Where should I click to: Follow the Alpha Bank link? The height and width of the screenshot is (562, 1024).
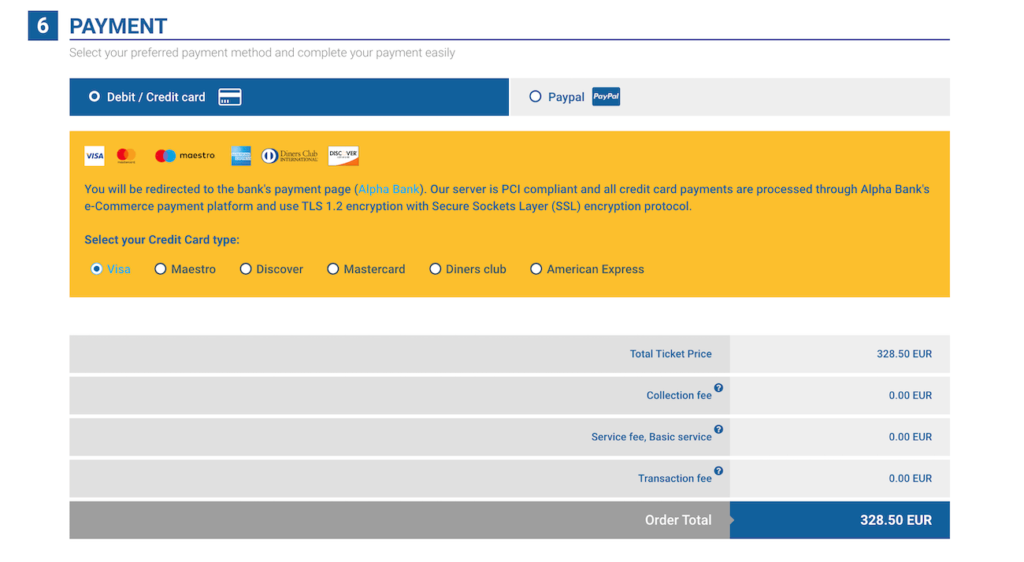coord(389,189)
